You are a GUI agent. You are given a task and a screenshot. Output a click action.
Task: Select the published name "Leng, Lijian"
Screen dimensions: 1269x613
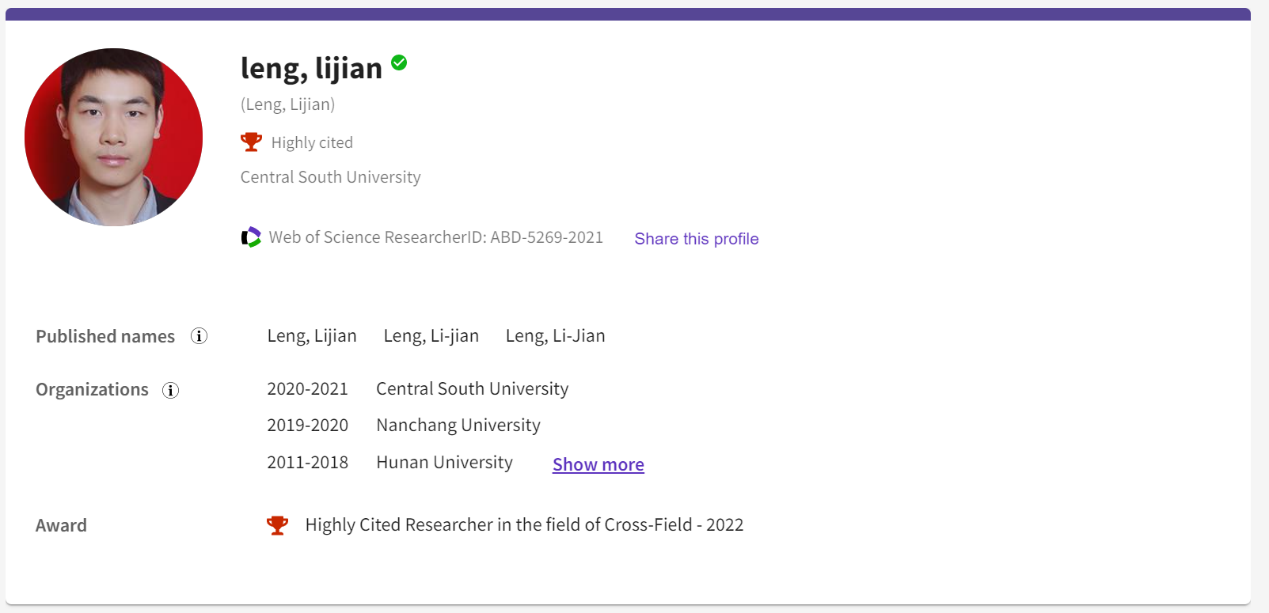coord(311,336)
